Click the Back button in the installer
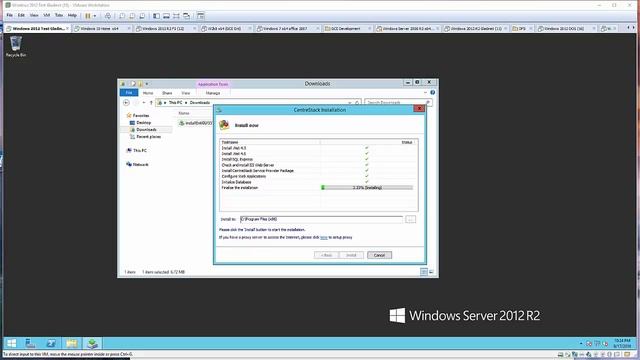Screen dimensions: 640x360 coord(326,255)
